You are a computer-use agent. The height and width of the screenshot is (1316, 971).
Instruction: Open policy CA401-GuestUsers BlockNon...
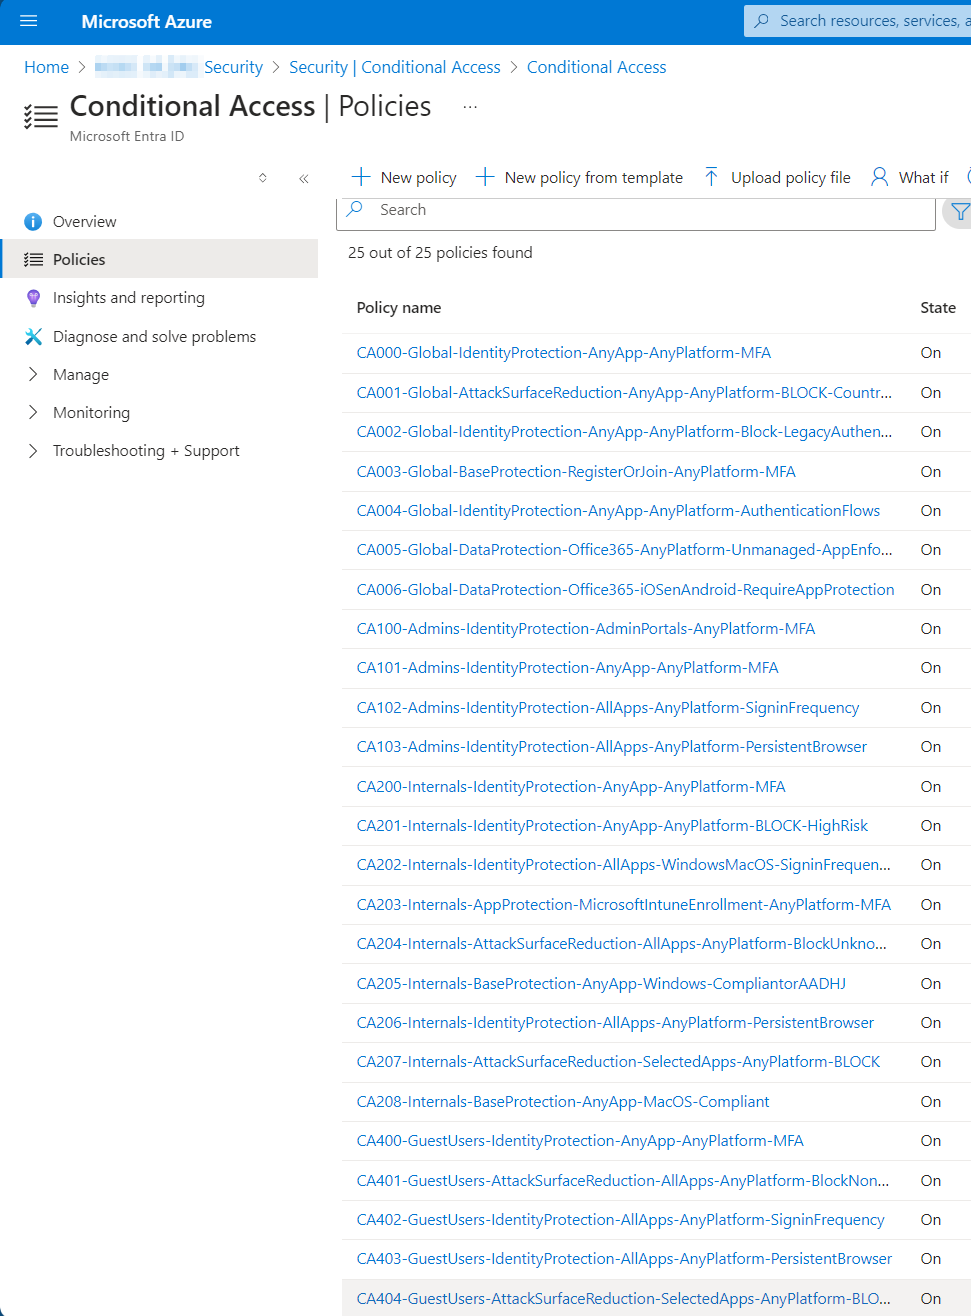click(623, 1181)
